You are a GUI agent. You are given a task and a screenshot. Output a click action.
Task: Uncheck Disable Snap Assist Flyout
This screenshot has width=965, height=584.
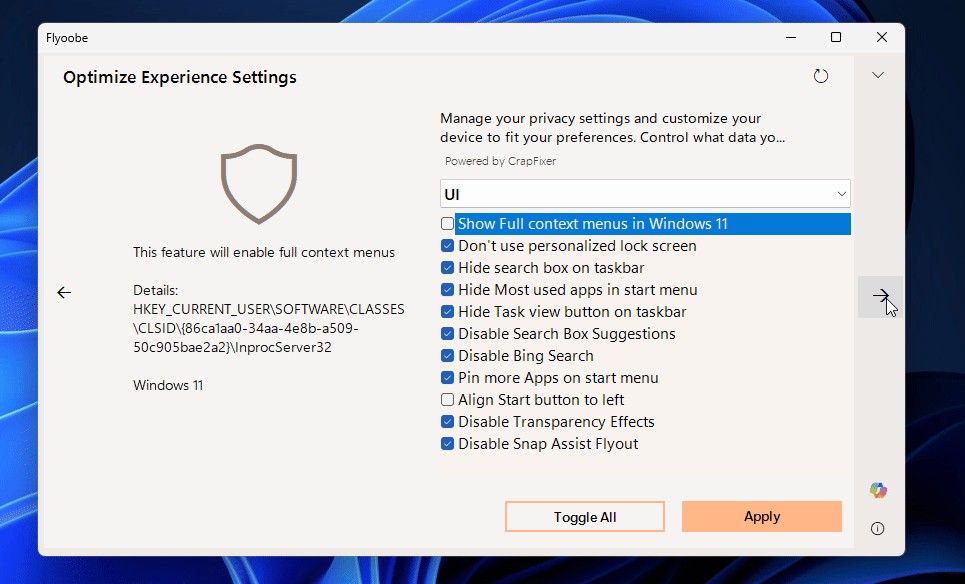pyautogui.click(x=448, y=444)
